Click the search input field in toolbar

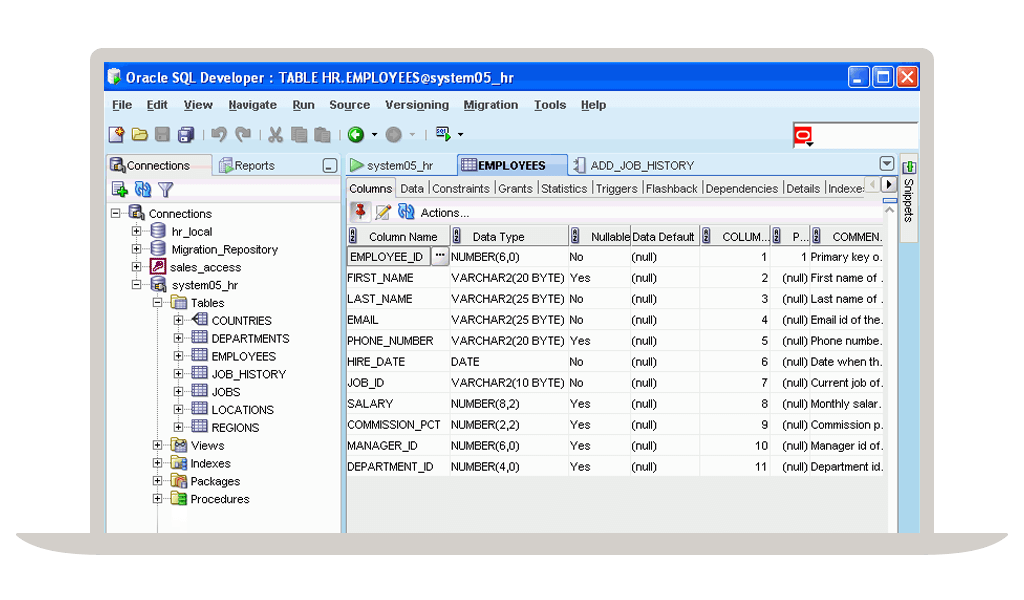pyautogui.click(x=865, y=136)
